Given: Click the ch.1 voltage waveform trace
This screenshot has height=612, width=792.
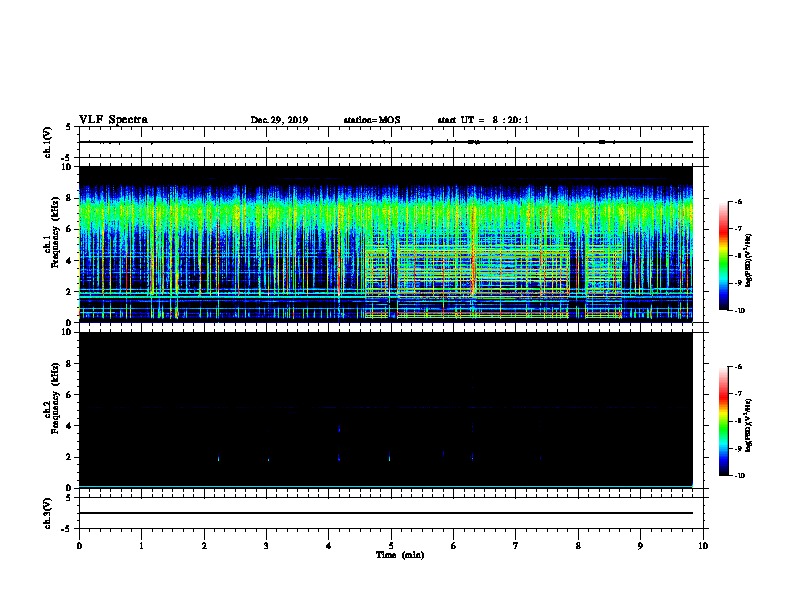Looking at the screenshot, I should [x=386, y=142].
